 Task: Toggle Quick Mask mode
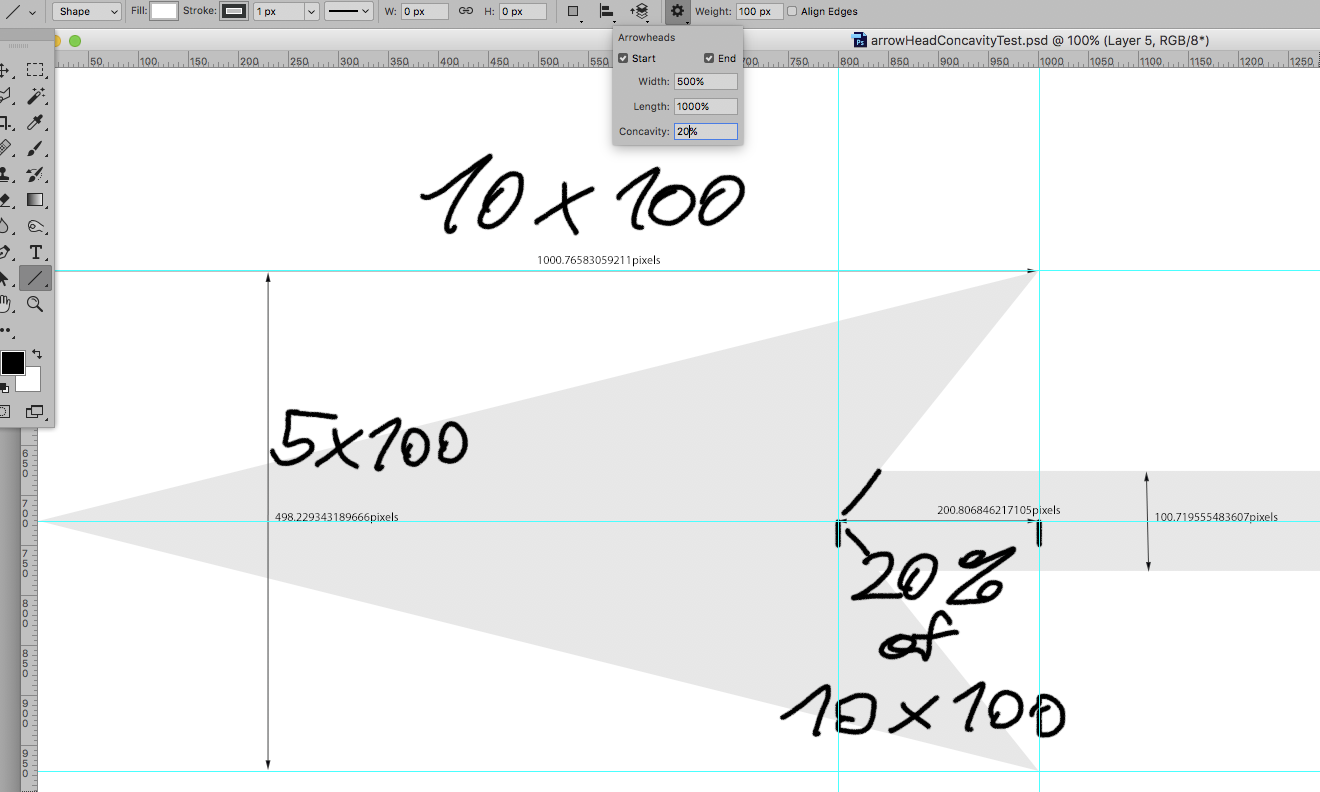(x=5, y=411)
